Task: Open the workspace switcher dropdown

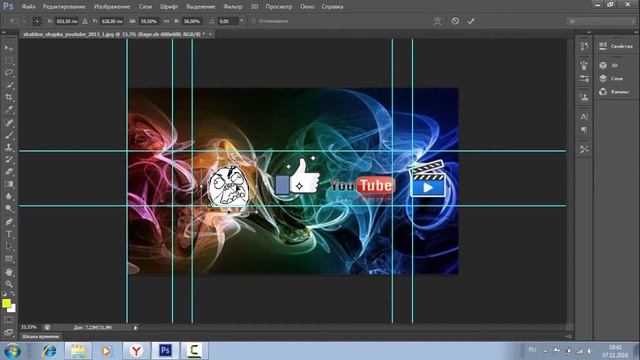Action: (x=600, y=21)
